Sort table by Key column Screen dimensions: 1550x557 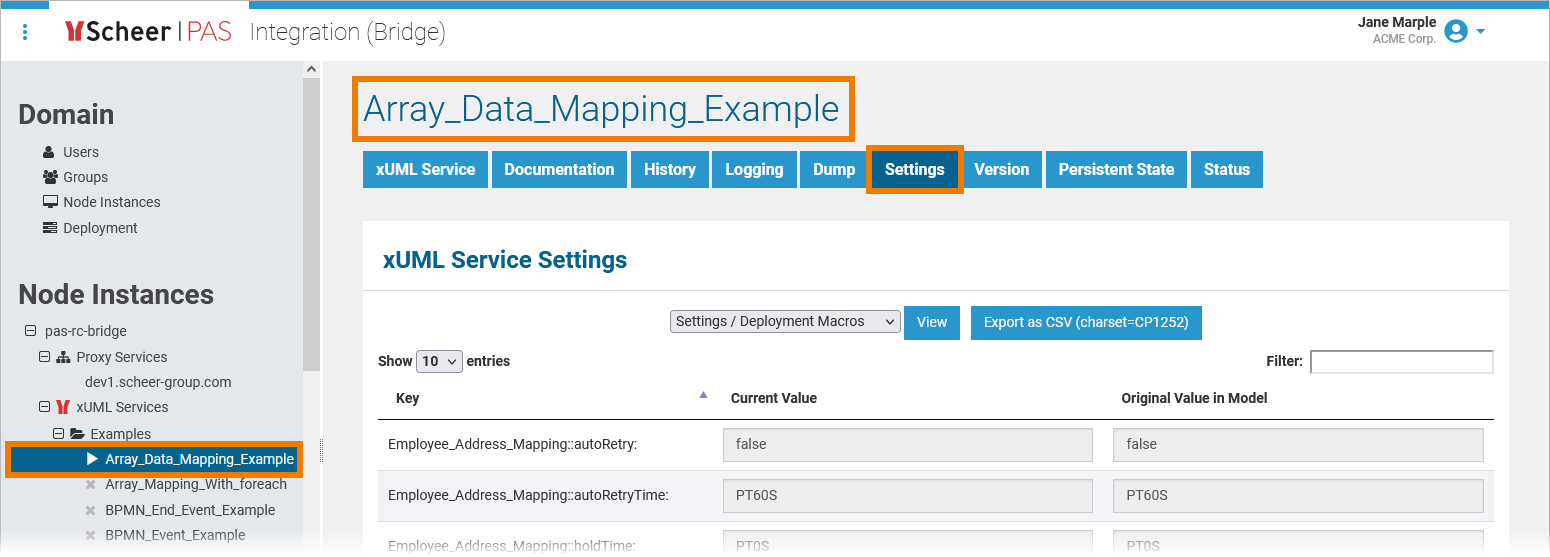tap(408, 398)
